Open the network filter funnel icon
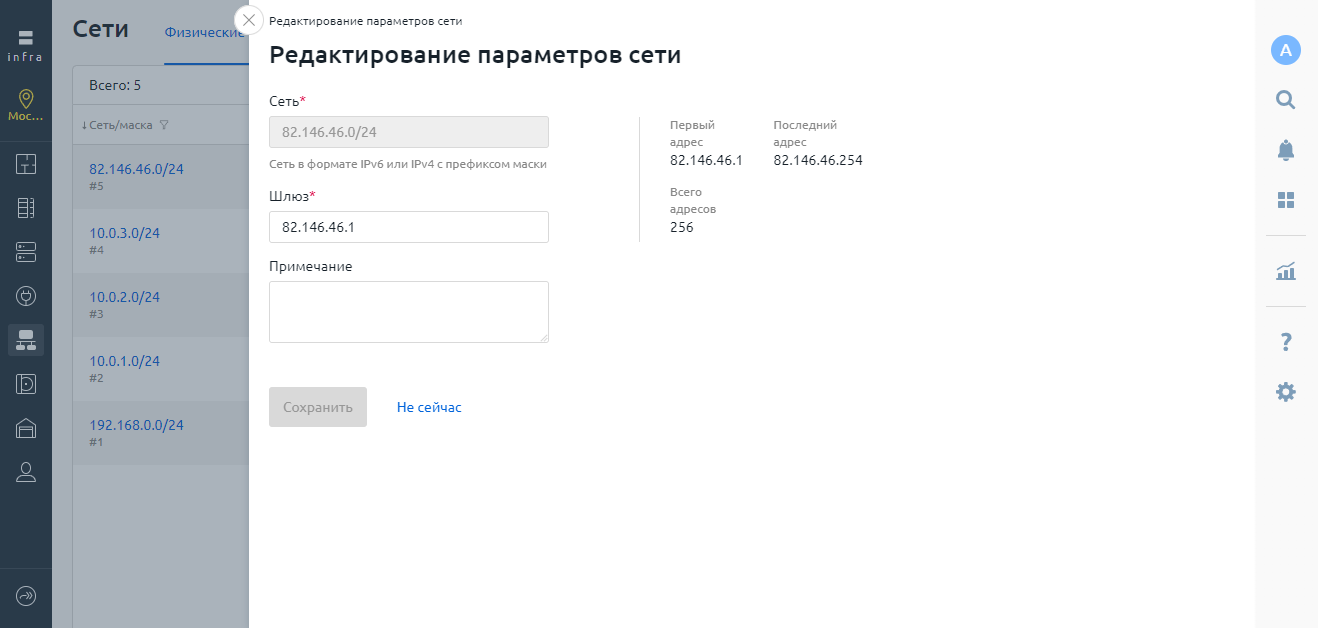Image resolution: width=1318 pixels, height=628 pixels. 164,125
